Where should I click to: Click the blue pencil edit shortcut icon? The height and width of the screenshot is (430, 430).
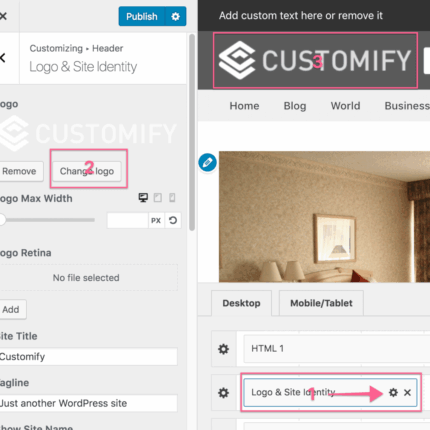(x=207, y=163)
